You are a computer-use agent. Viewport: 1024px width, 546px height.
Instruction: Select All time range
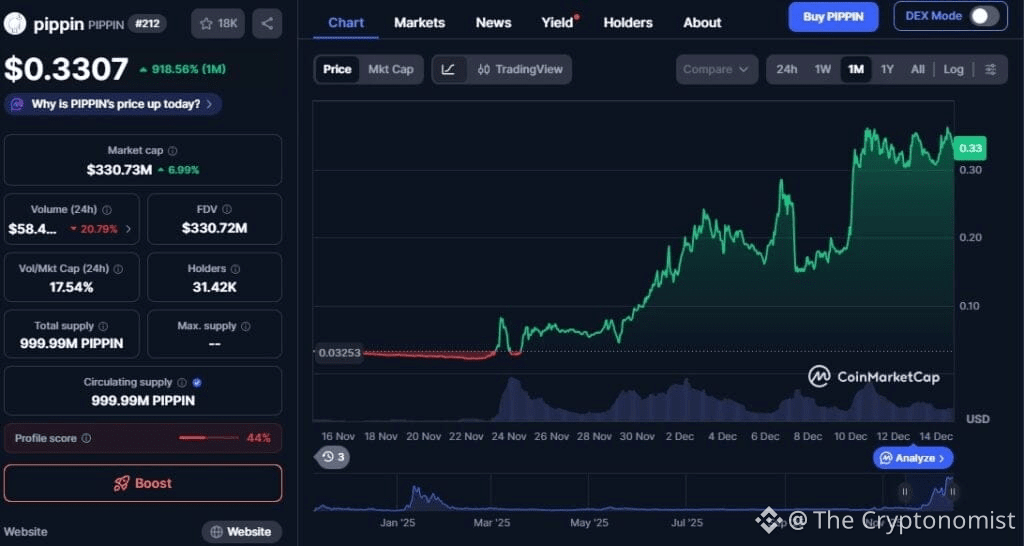918,69
